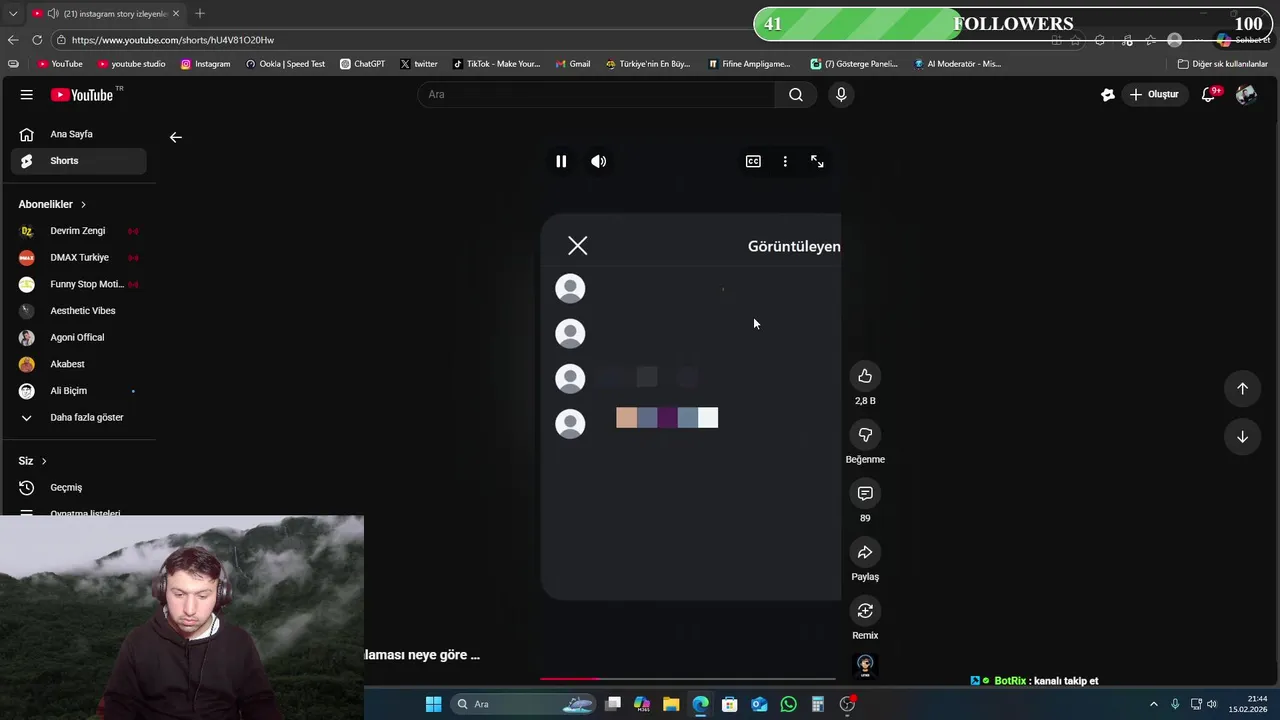
Task: Open twitter bookmark
Action: (x=418, y=64)
